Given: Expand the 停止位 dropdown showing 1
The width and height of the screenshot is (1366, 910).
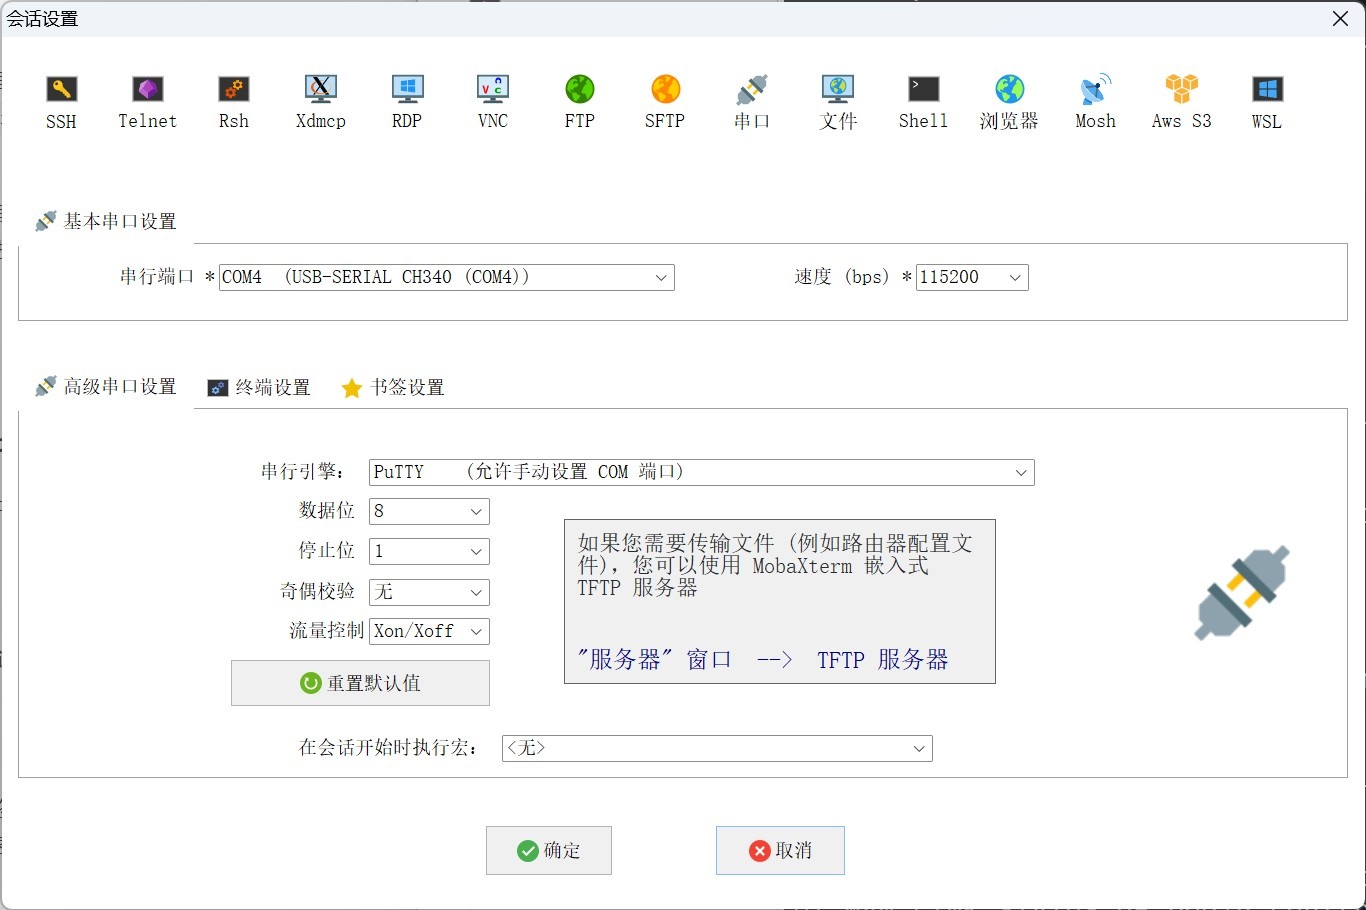Looking at the screenshot, I should (x=429, y=551).
